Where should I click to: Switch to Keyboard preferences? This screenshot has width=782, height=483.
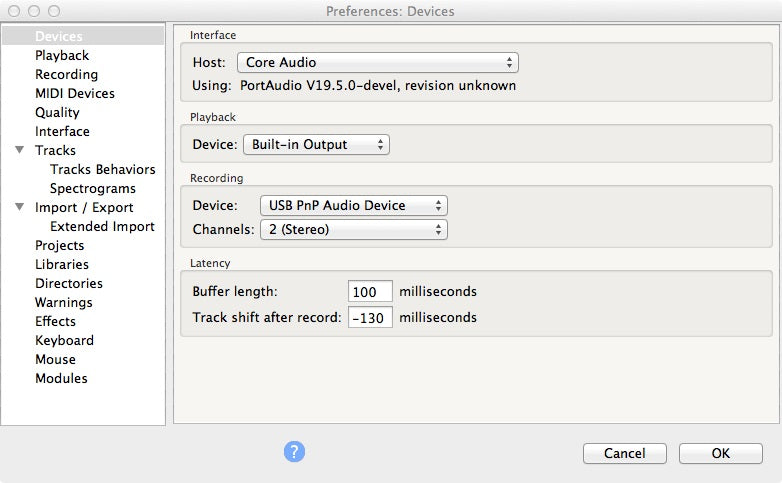[64, 341]
